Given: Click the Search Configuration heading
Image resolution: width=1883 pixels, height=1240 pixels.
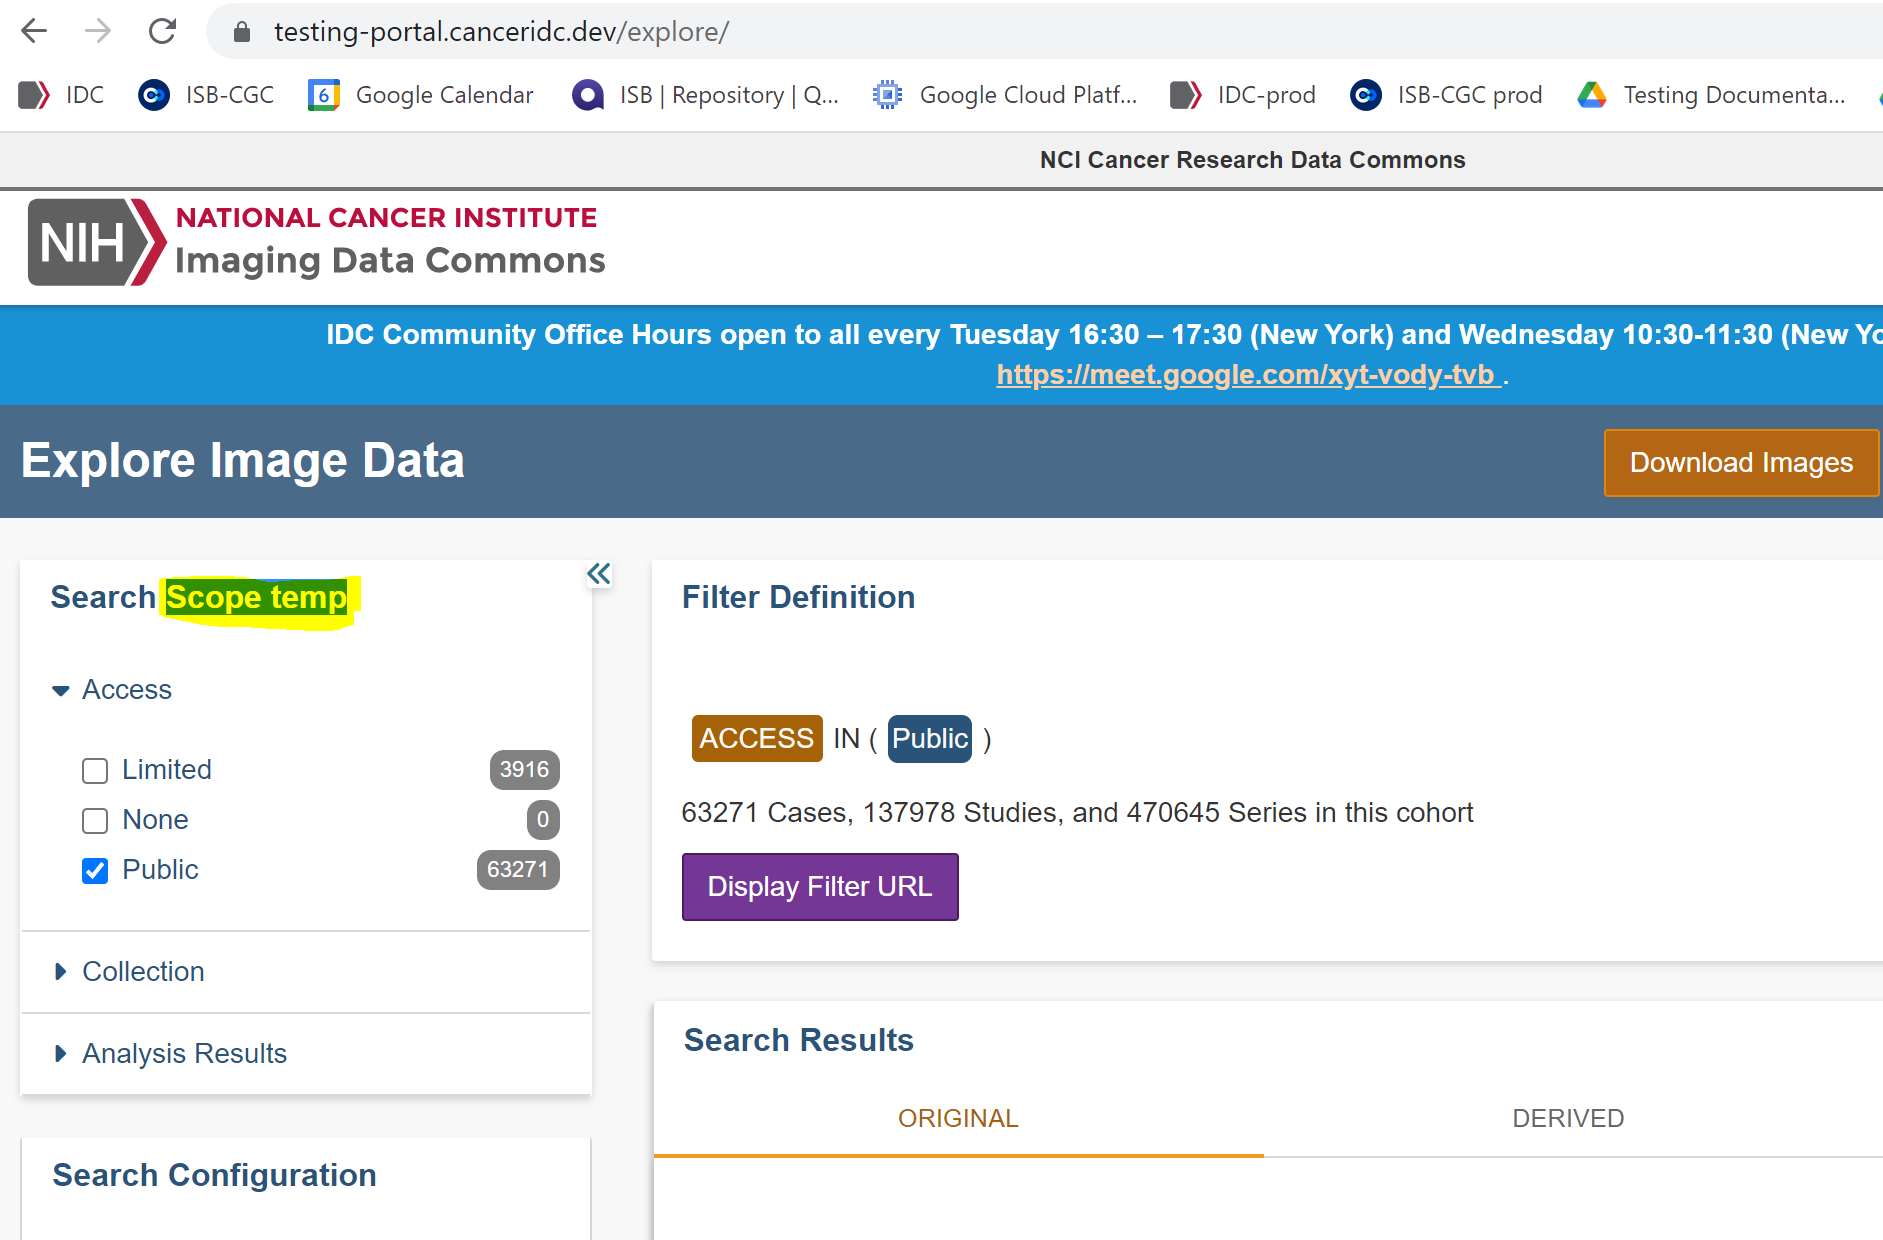Looking at the screenshot, I should click(214, 1175).
